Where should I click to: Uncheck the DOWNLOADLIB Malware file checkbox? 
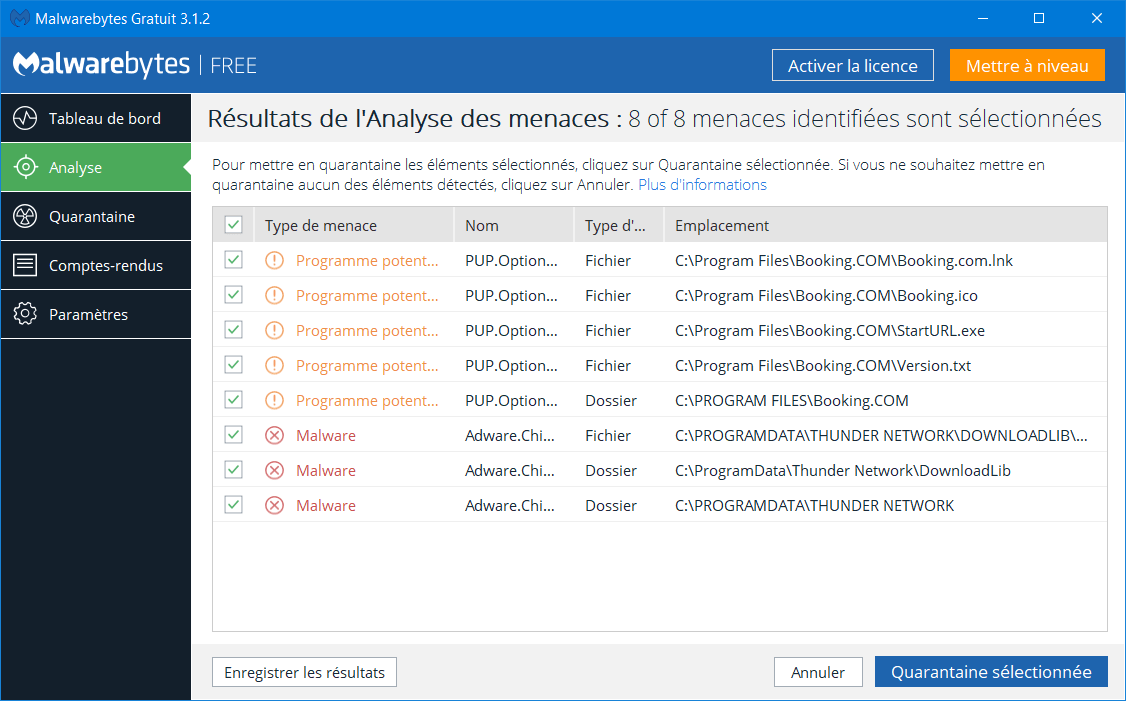click(x=233, y=435)
